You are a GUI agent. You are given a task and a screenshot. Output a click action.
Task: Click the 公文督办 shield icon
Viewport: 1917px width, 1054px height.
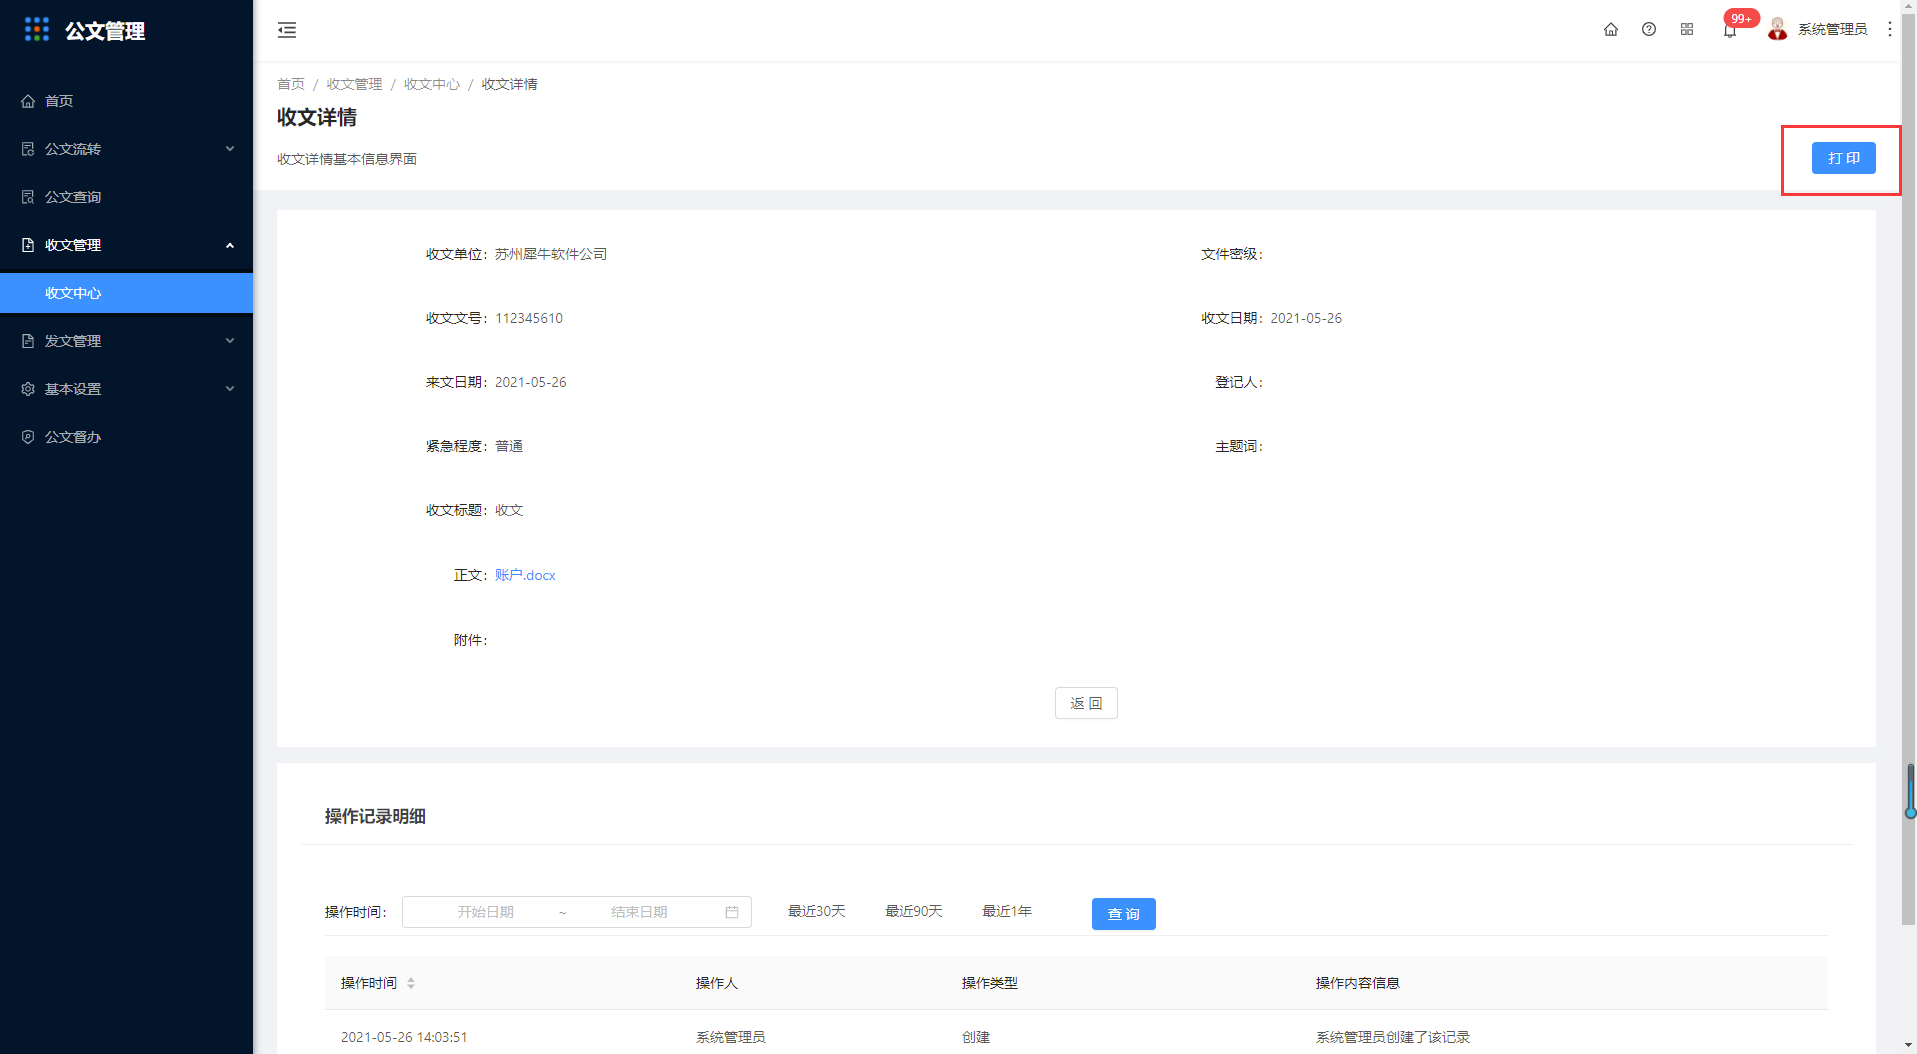point(28,437)
